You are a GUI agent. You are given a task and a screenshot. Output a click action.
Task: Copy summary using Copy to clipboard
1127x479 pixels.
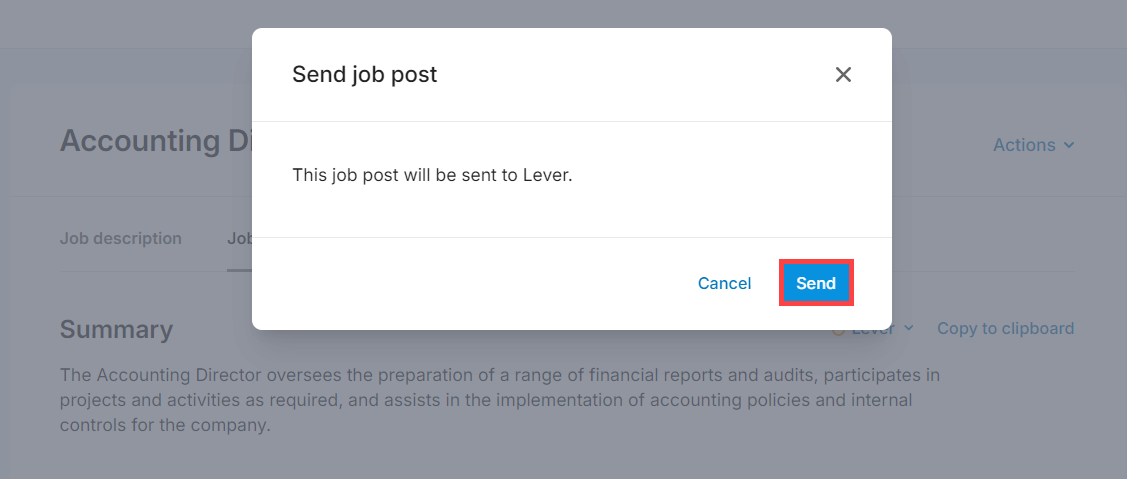coord(1005,328)
